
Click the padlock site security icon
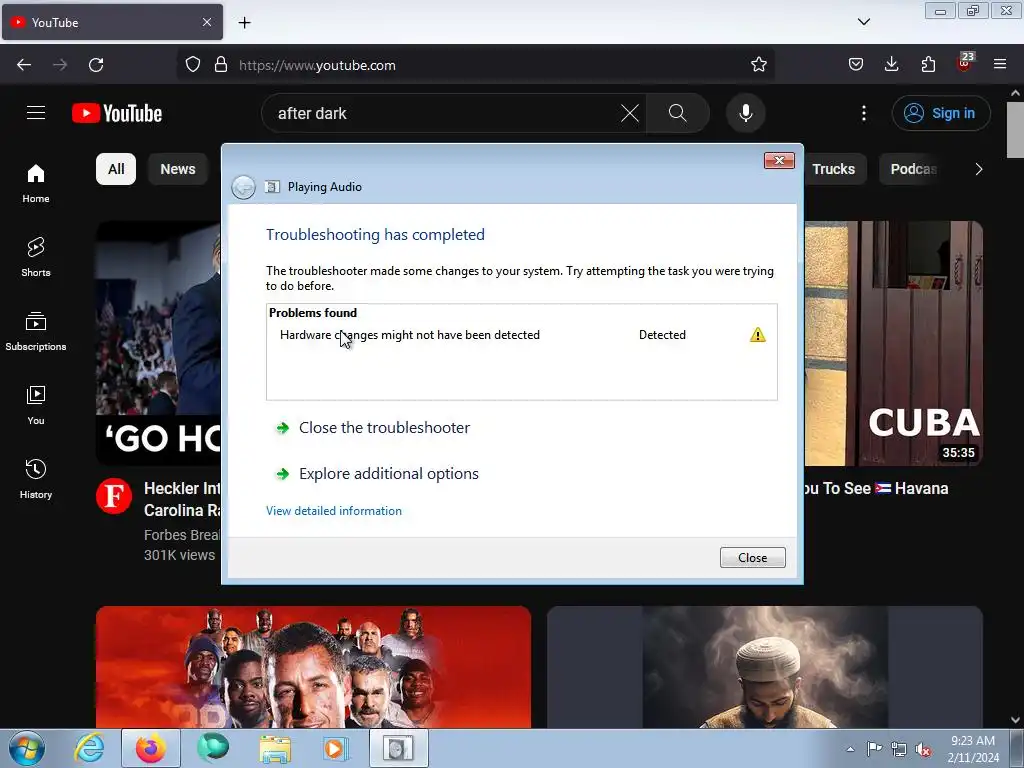pyautogui.click(x=221, y=65)
